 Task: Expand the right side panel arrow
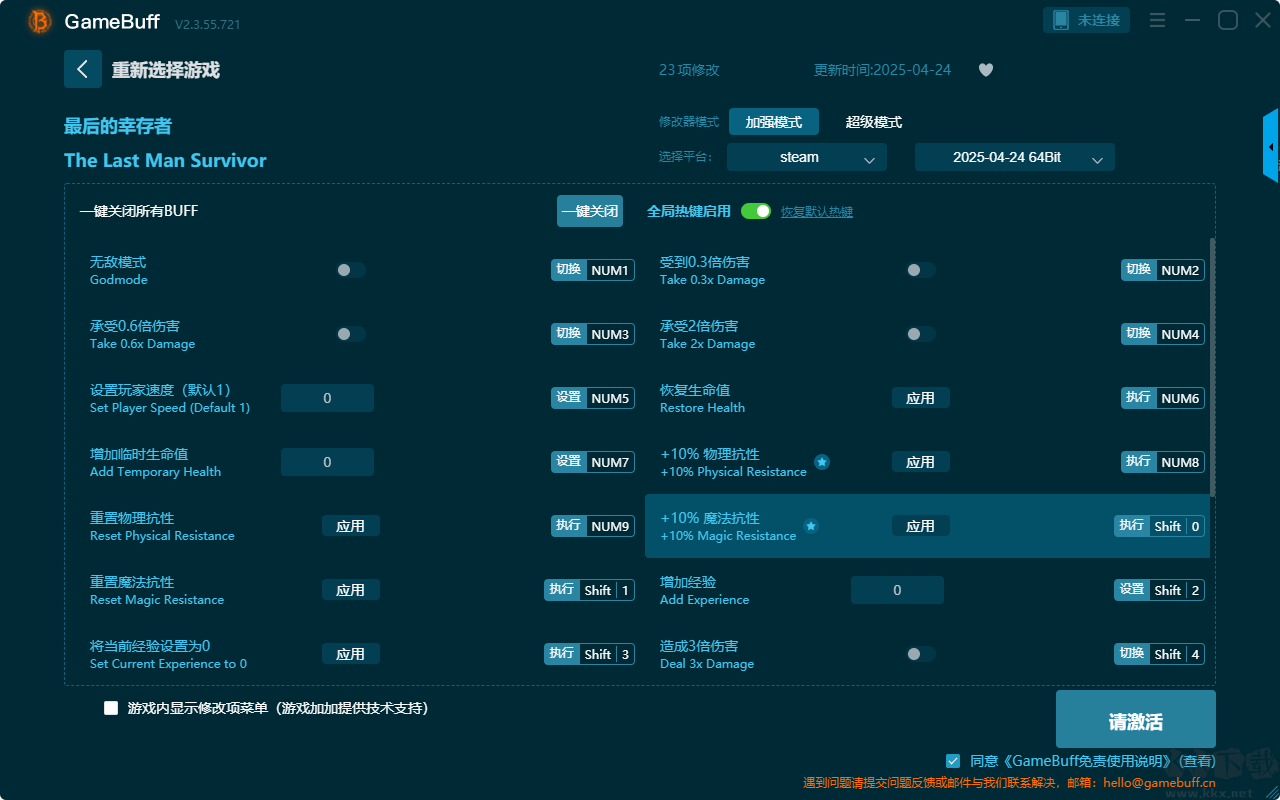1271,146
